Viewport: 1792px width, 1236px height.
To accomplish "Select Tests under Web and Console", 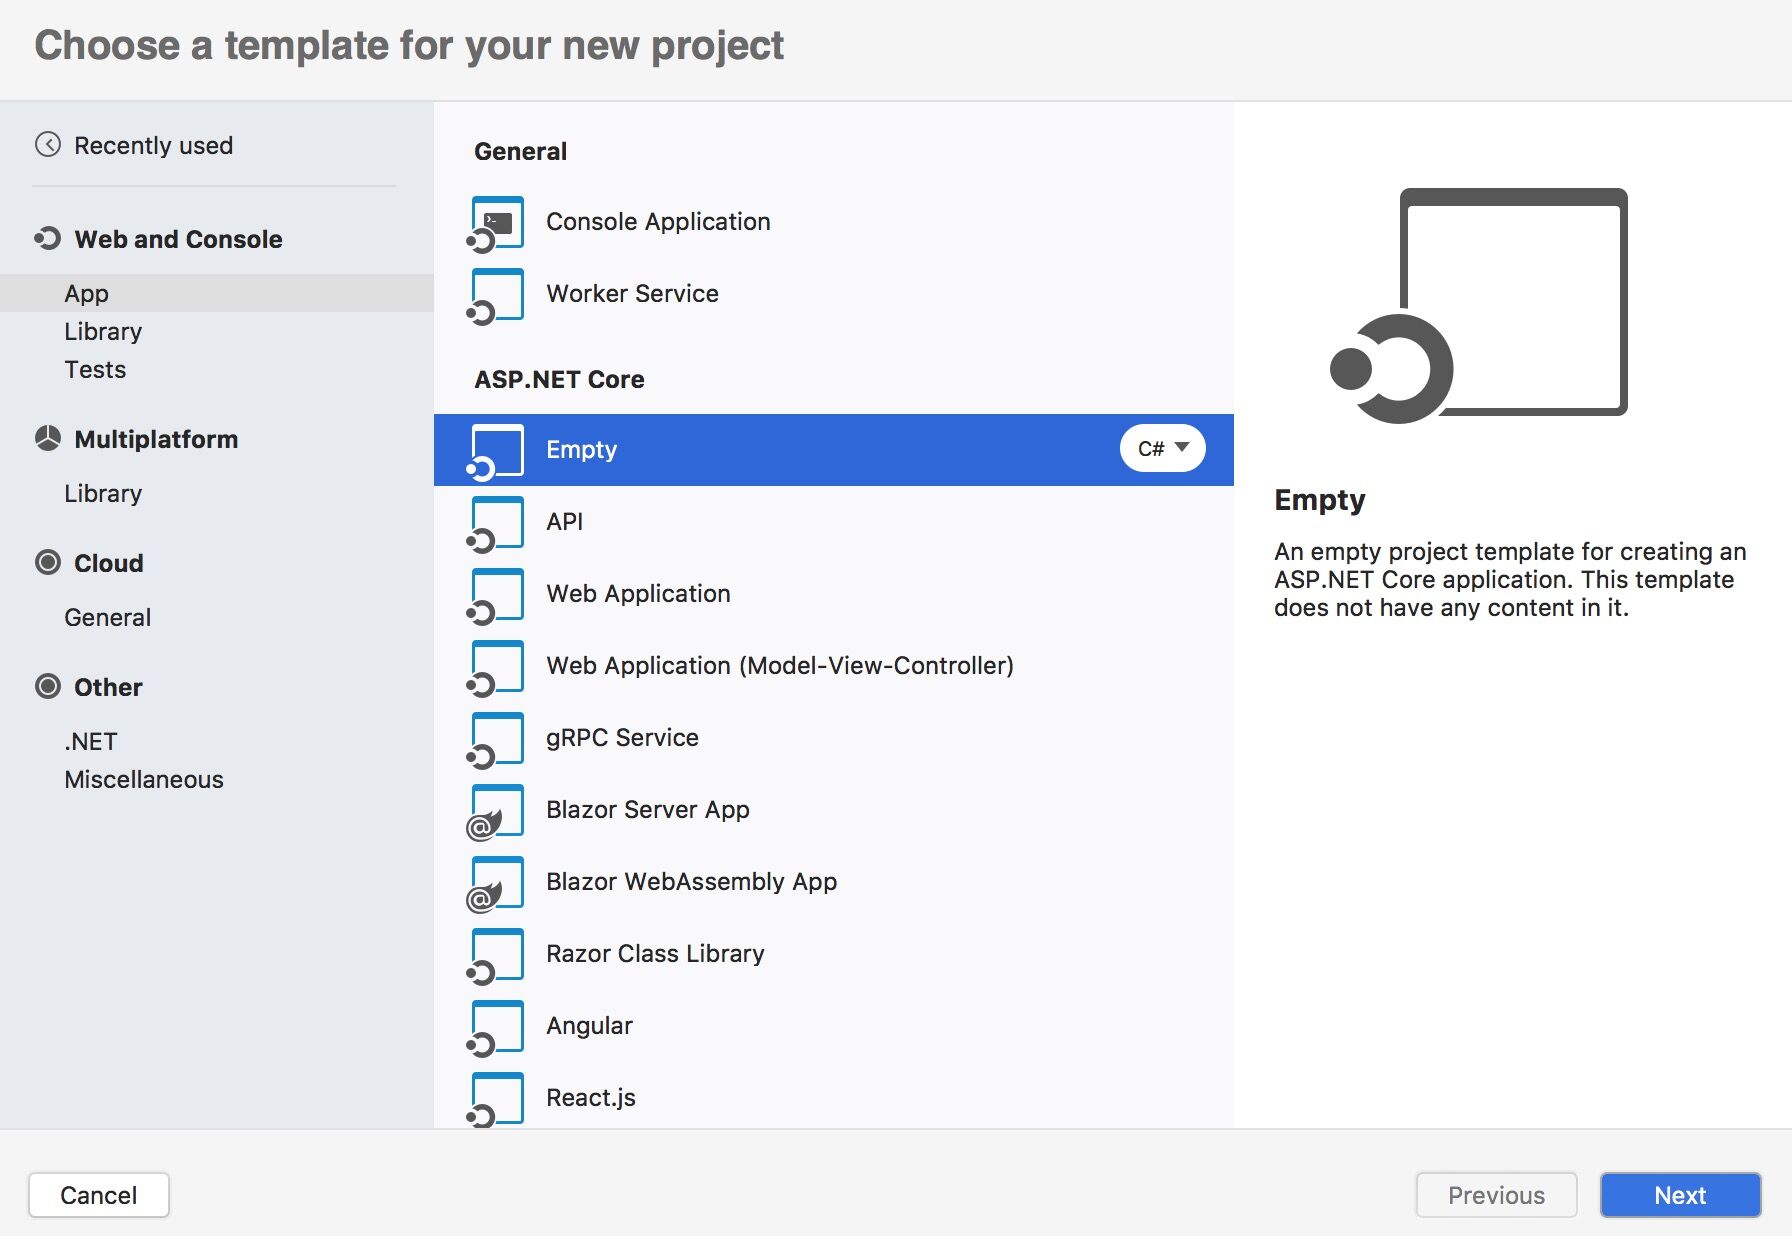I will 95,369.
